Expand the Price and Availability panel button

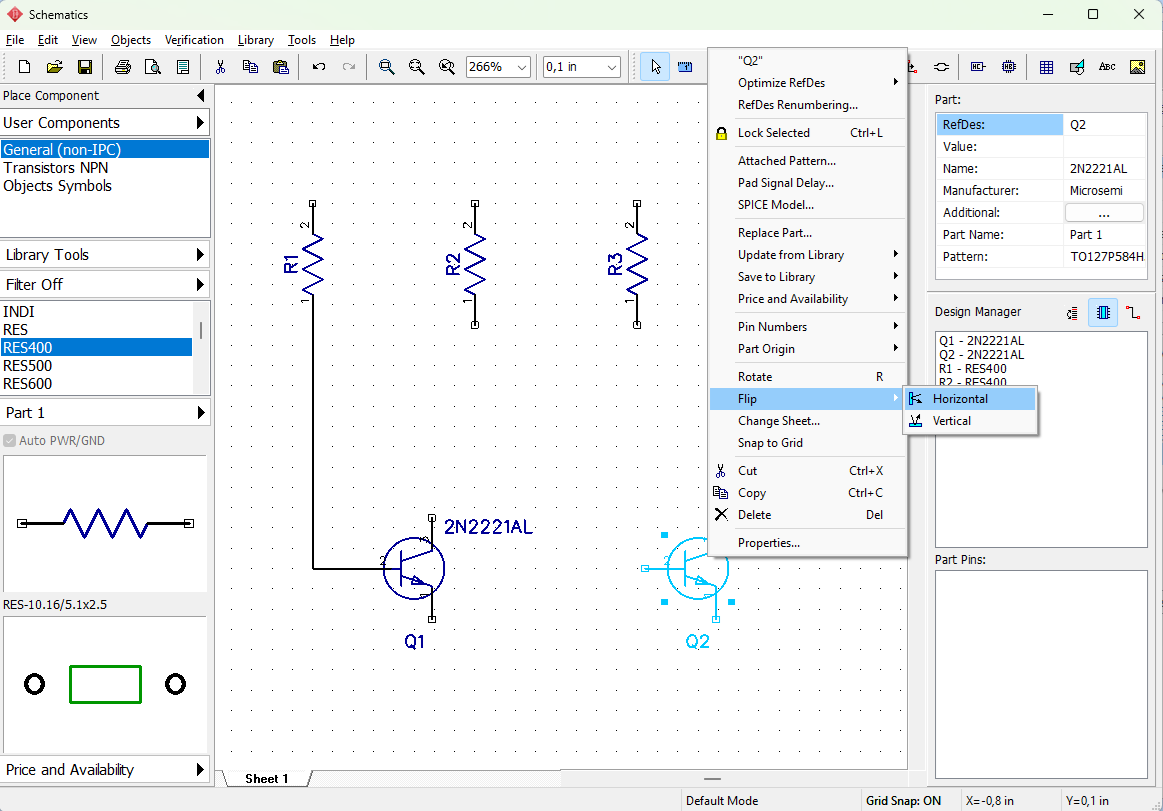105,769
